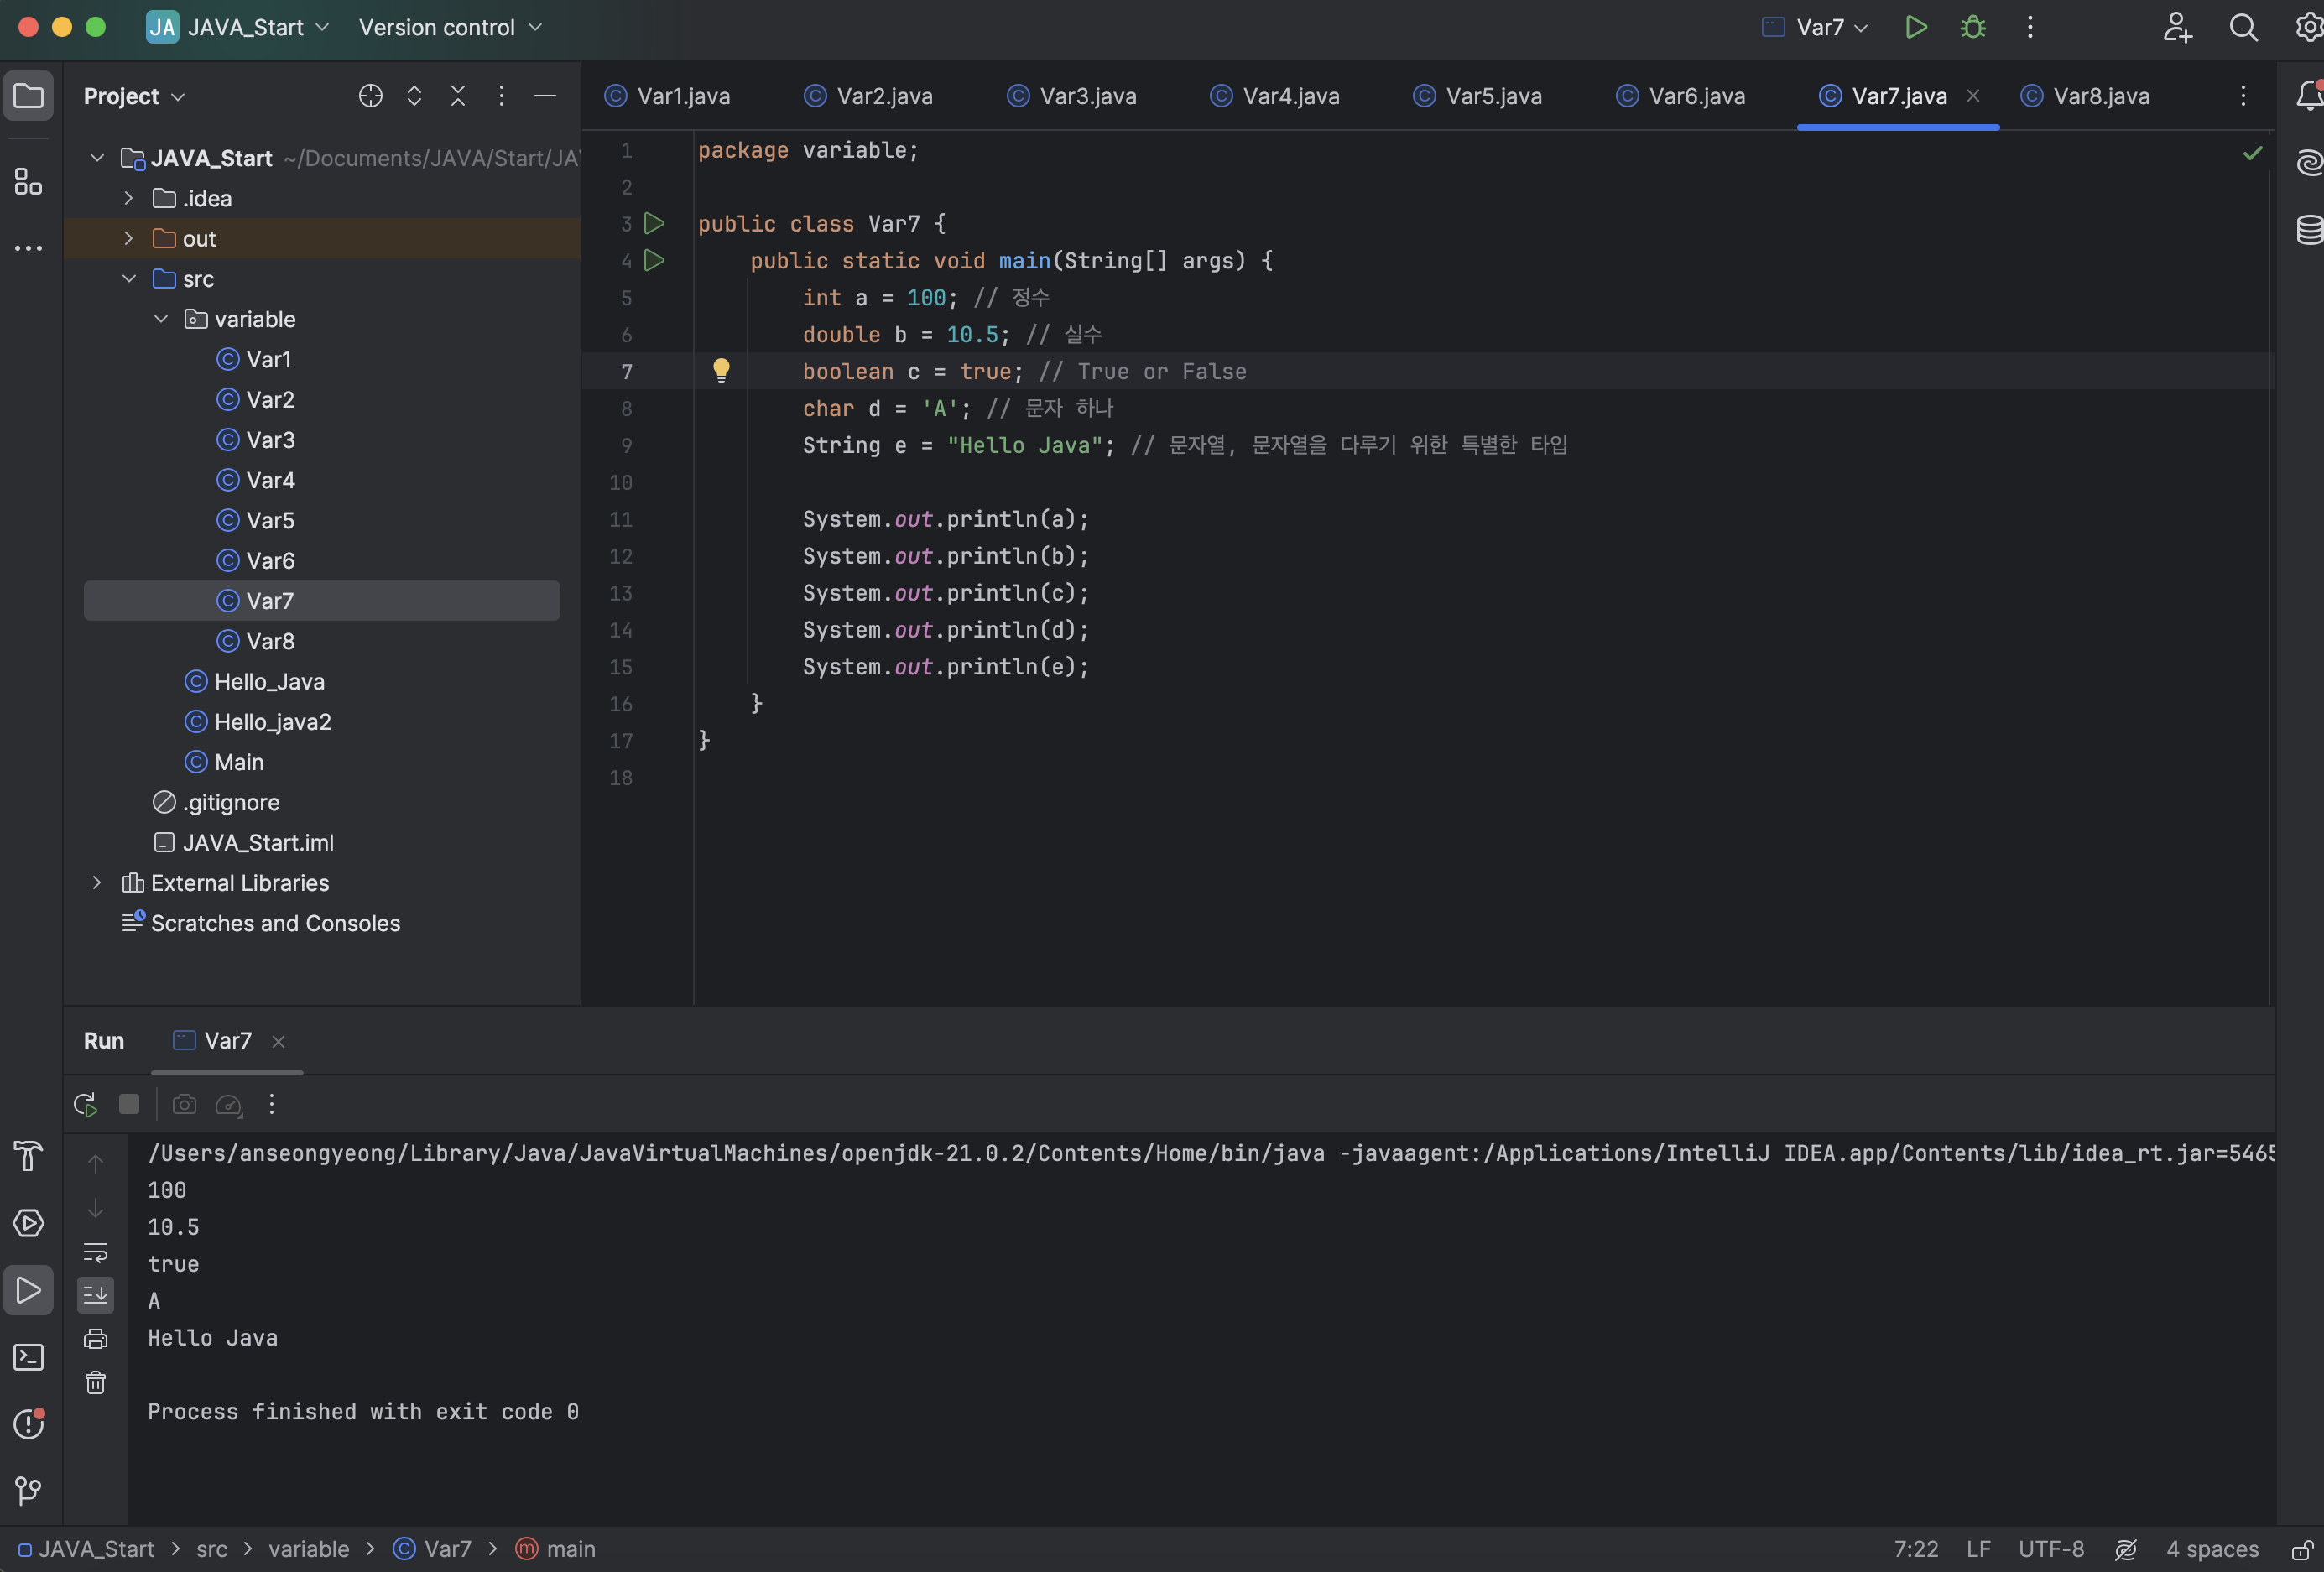Expand the out folder
The width and height of the screenshot is (2324, 1572).
tap(129, 239)
